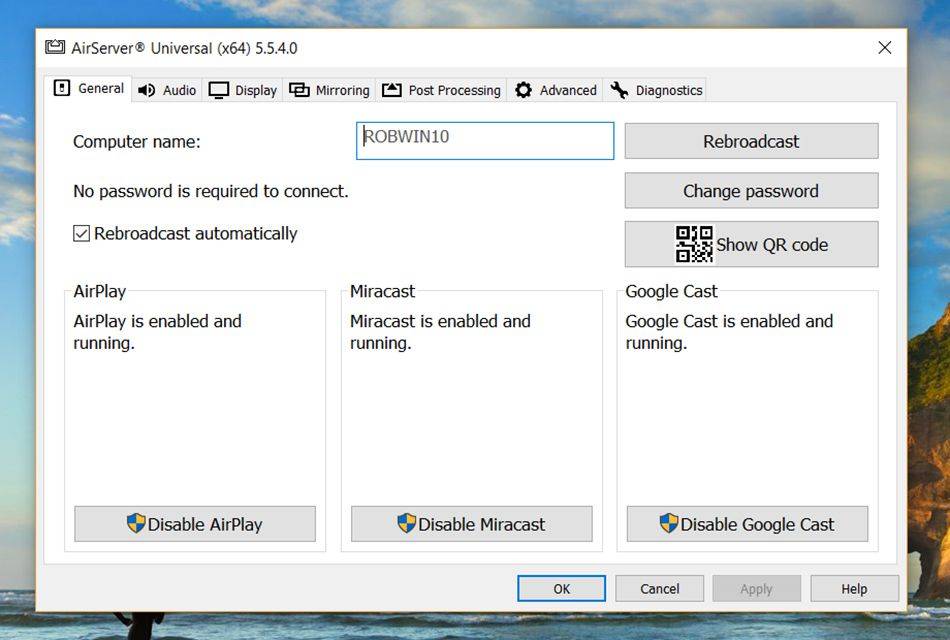The width and height of the screenshot is (950, 640).
Task: Click the Apply button
Action: coord(756,588)
